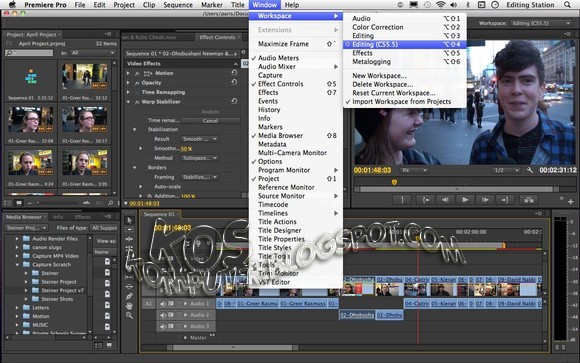Click the Play button in Program Monitor

(x=465, y=200)
